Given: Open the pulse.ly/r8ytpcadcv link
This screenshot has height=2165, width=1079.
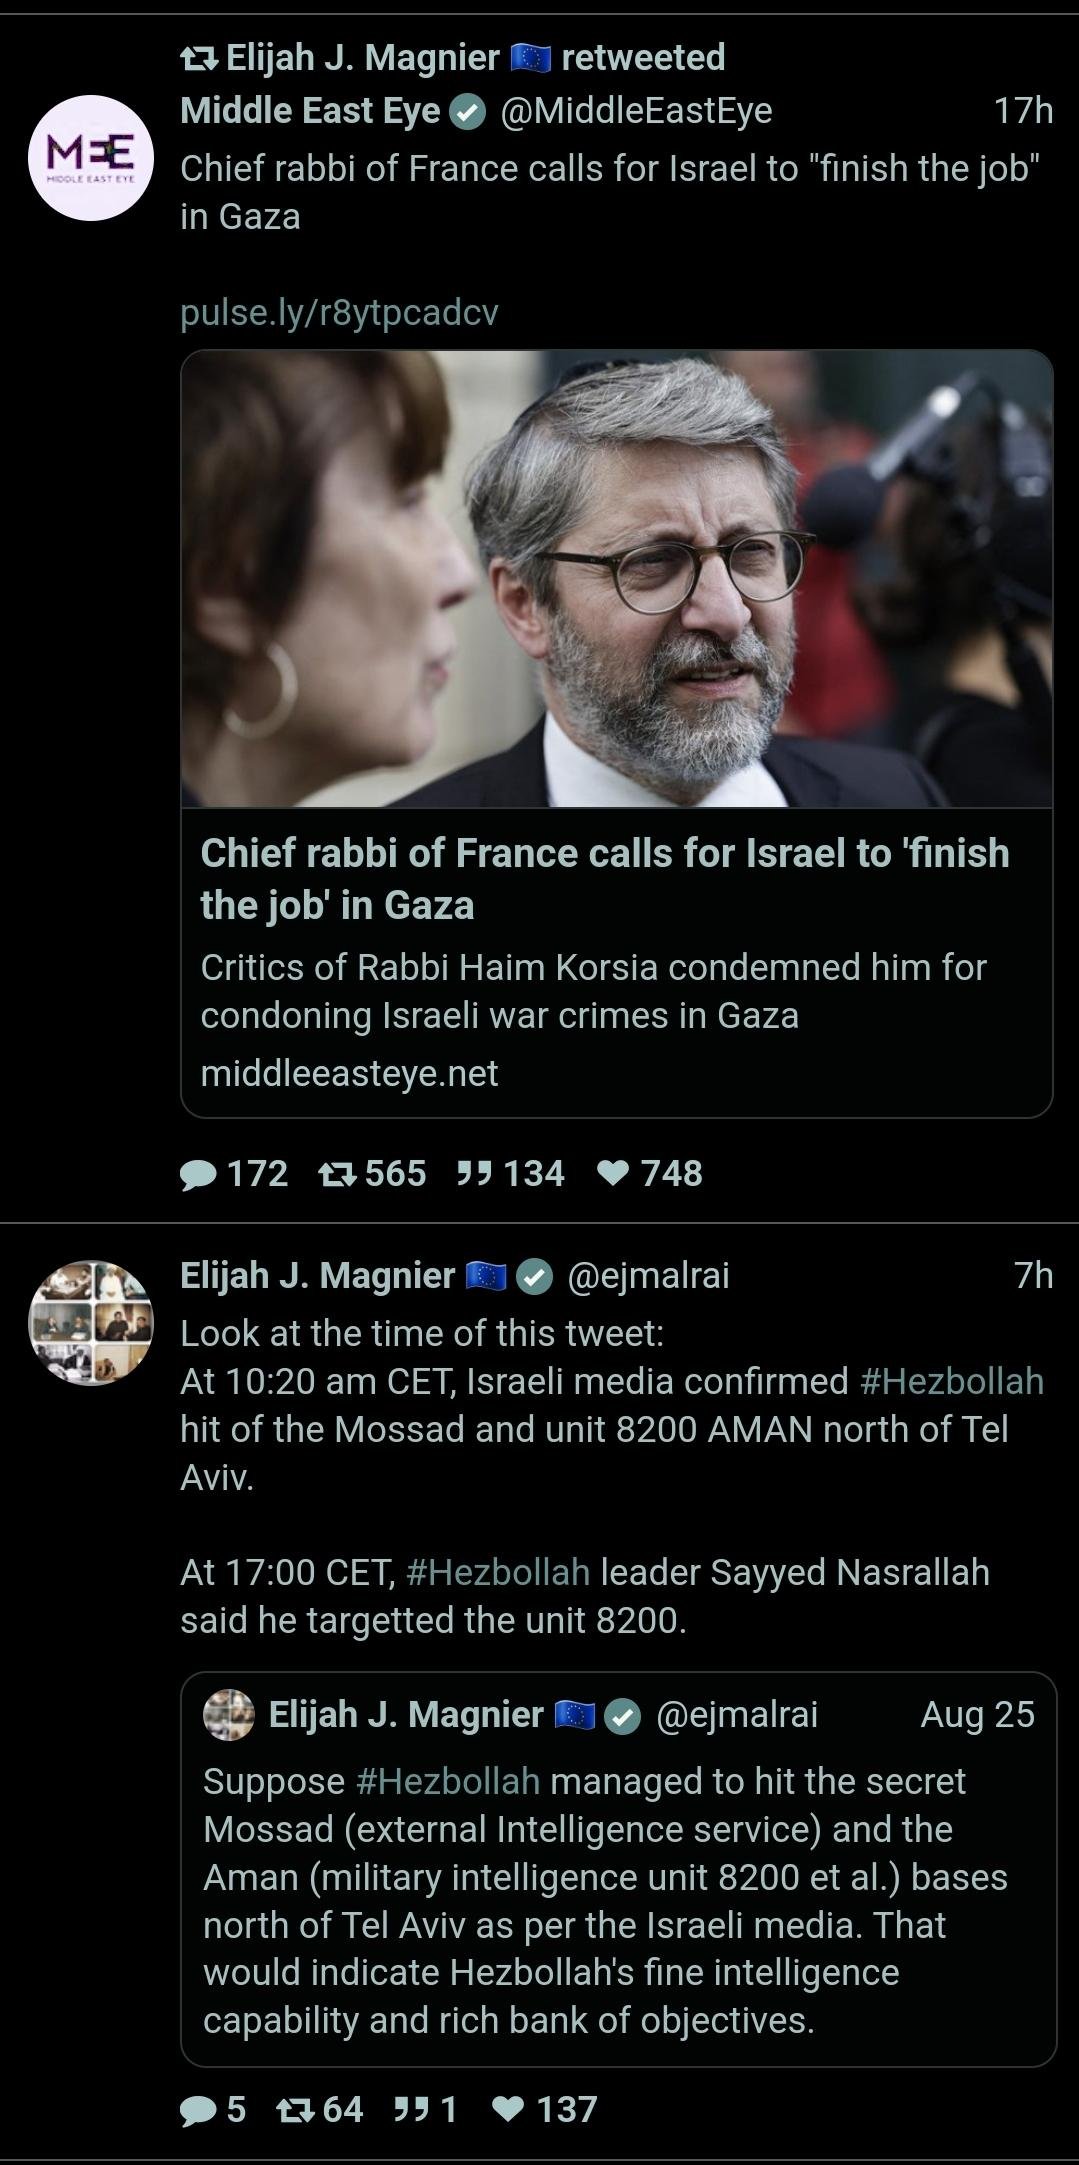Looking at the screenshot, I should pos(339,313).
